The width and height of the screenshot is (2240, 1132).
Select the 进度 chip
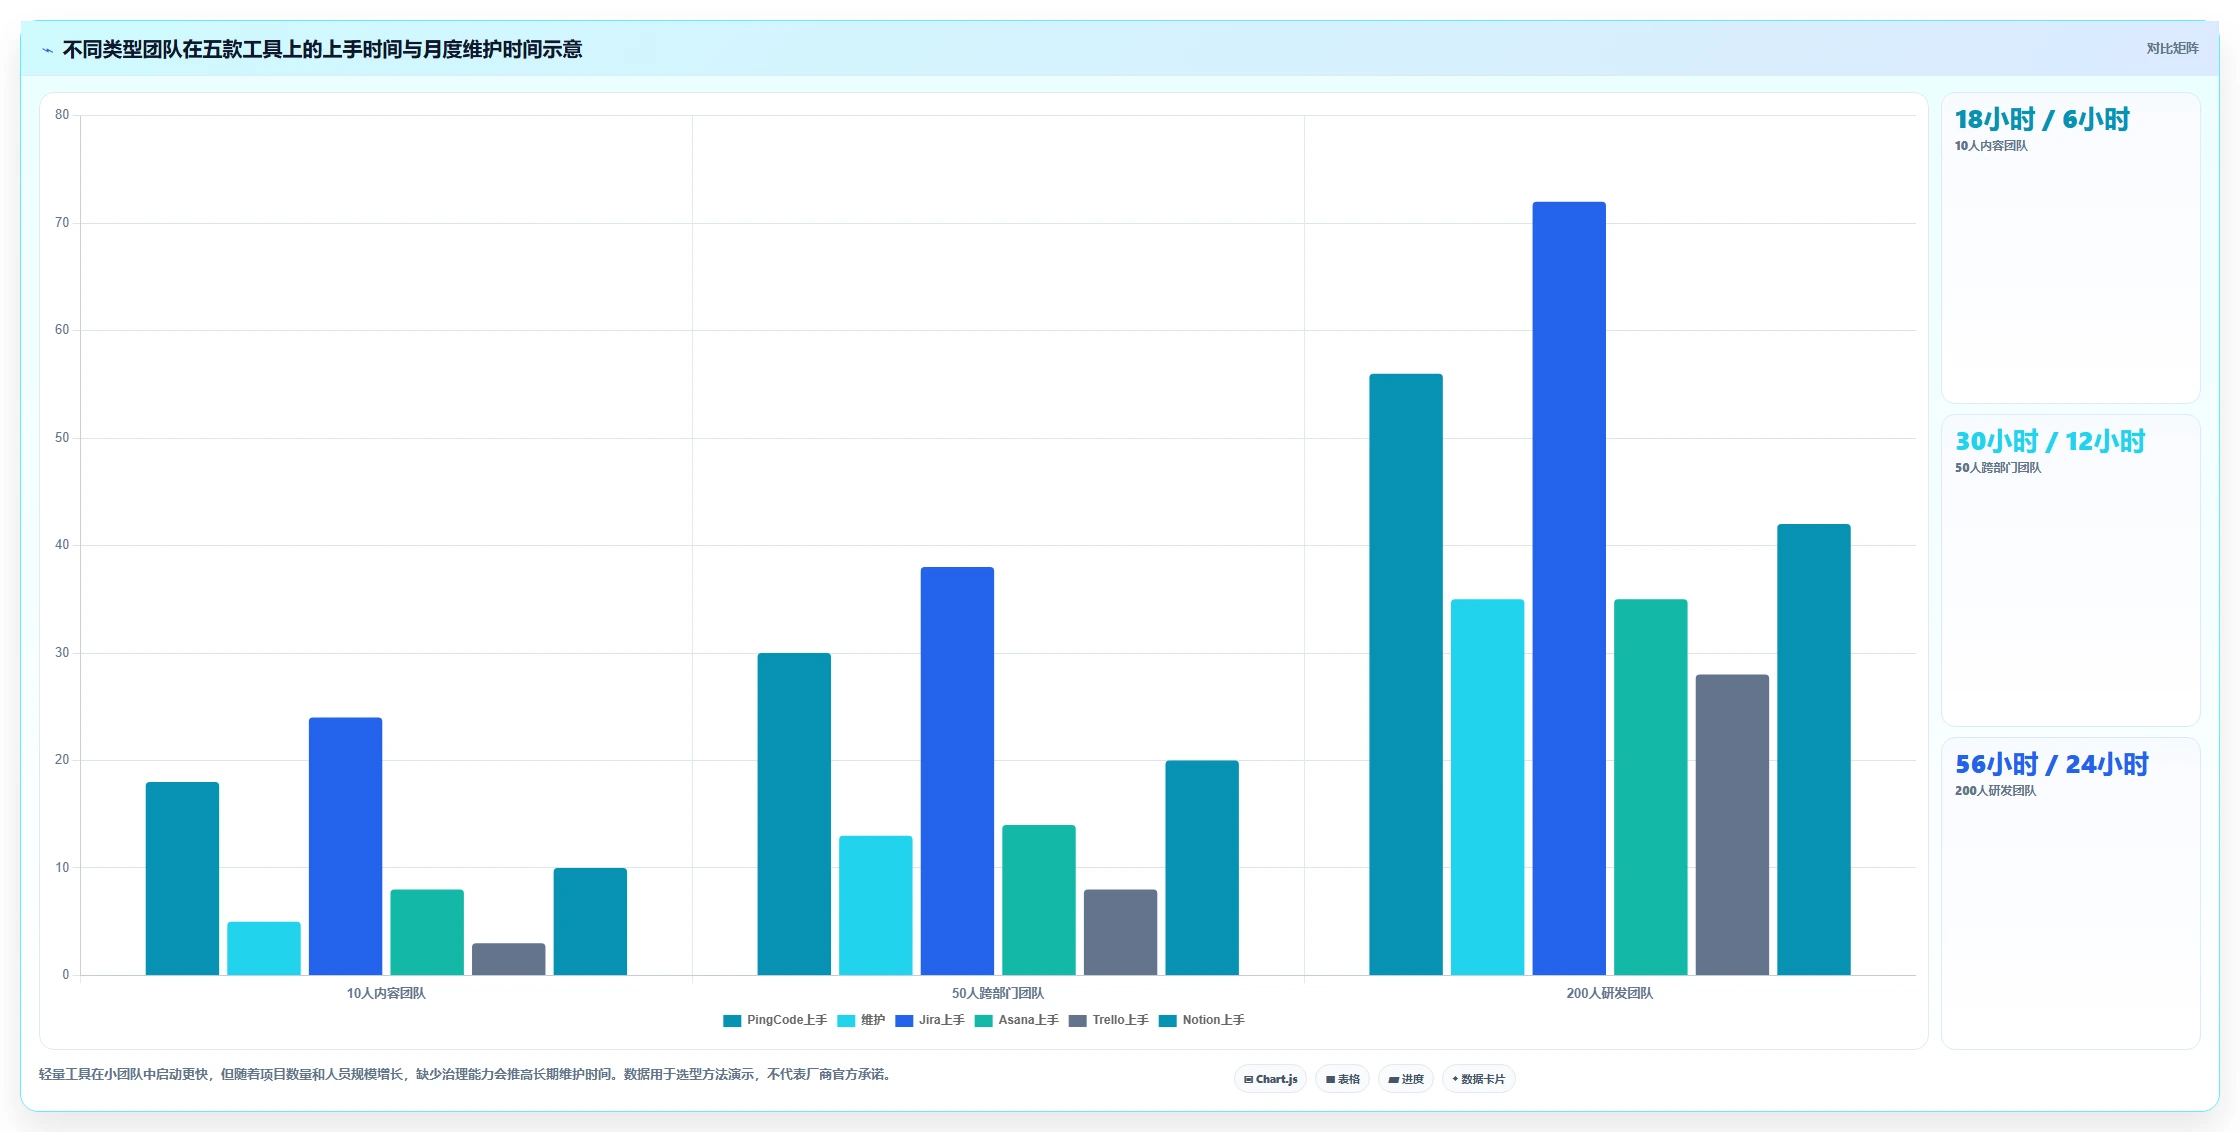(x=1405, y=1079)
